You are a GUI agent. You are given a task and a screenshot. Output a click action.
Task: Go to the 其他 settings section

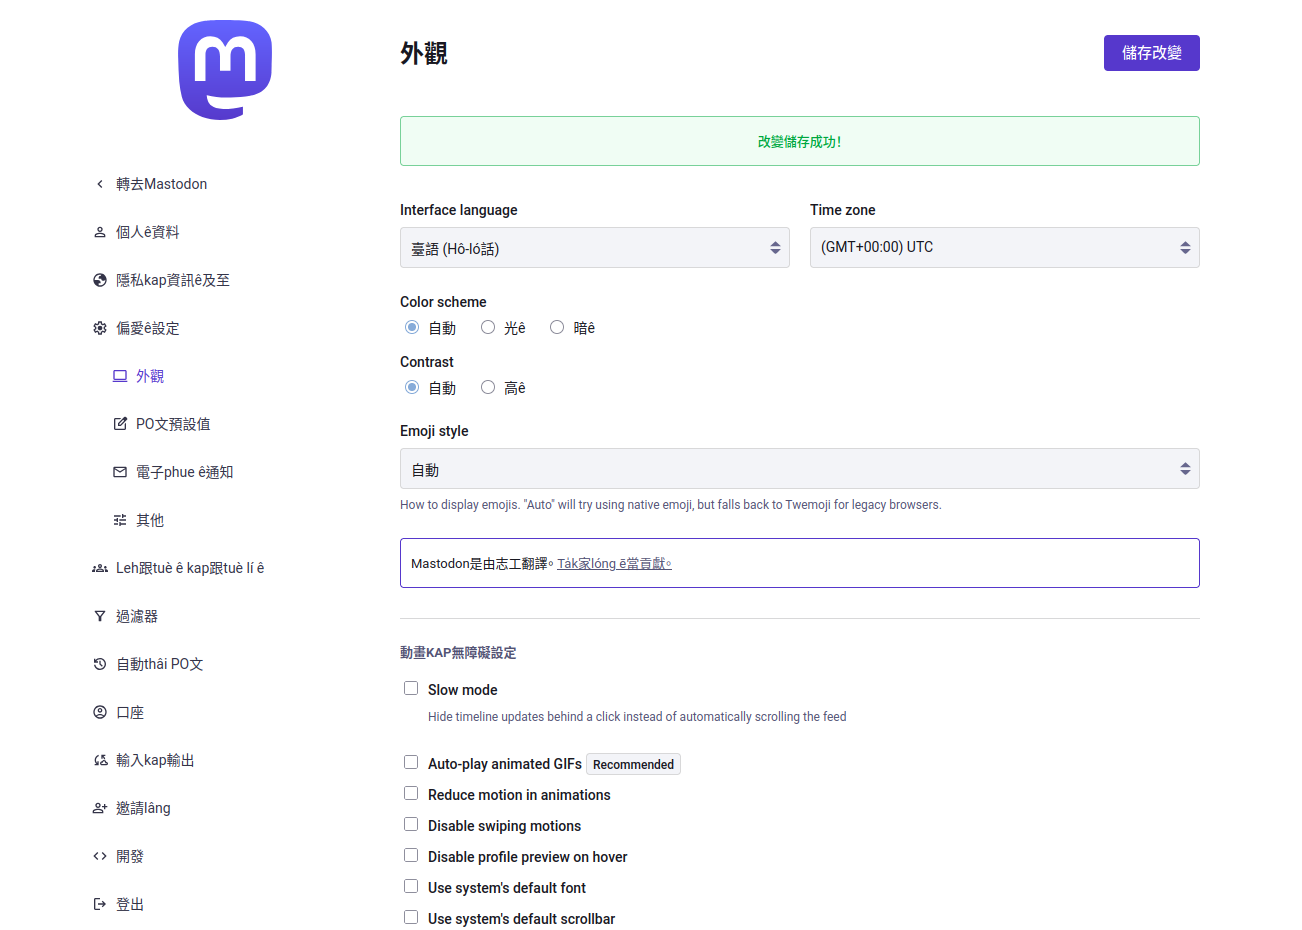150,520
